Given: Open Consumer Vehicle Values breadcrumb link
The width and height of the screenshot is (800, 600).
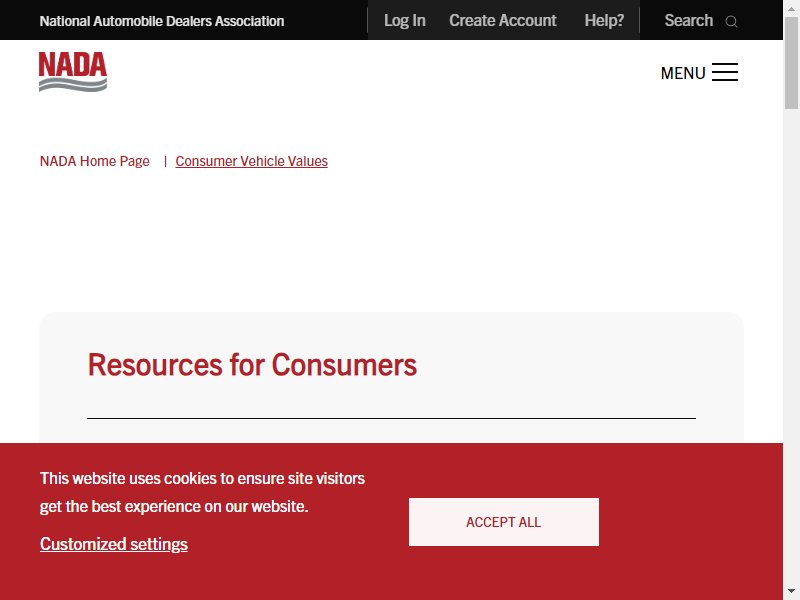Looking at the screenshot, I should 252,161.
